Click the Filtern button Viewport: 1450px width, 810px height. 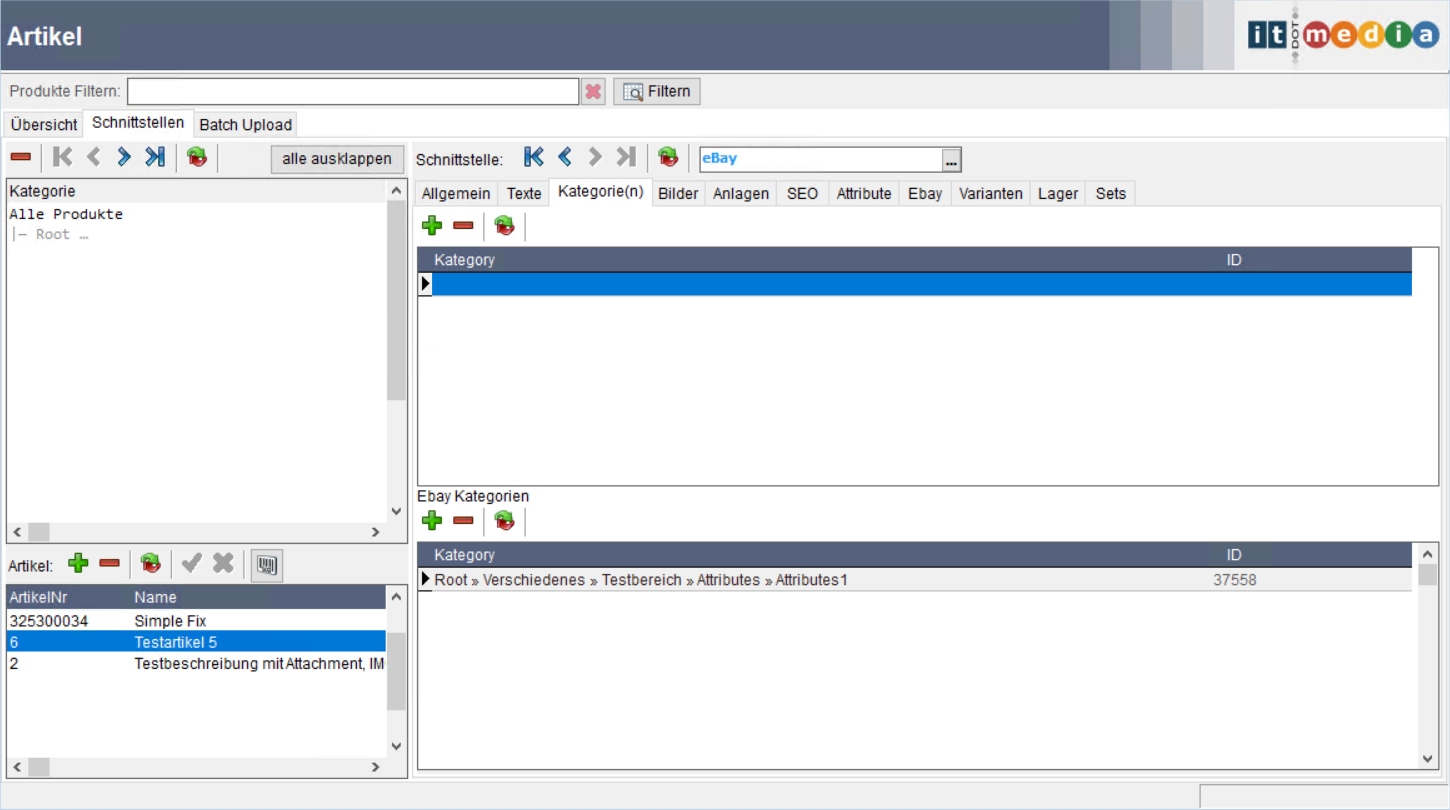pos(657,92)
